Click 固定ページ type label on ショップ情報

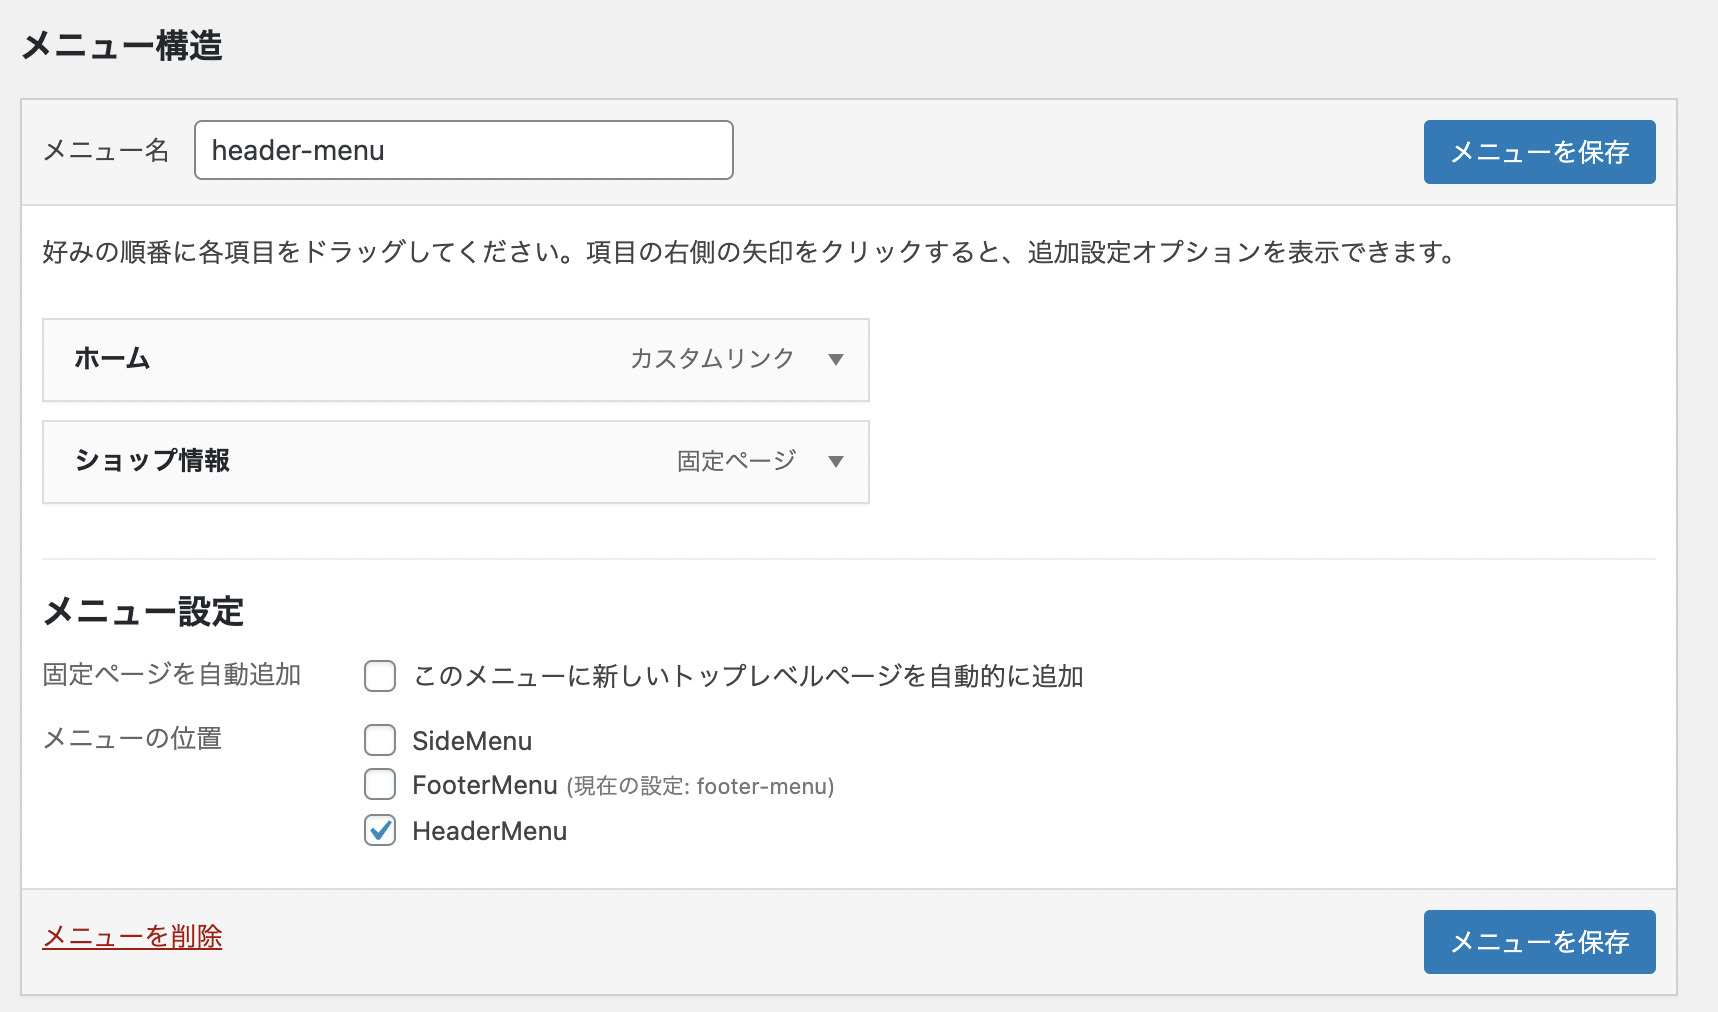[x=736, y=461]
